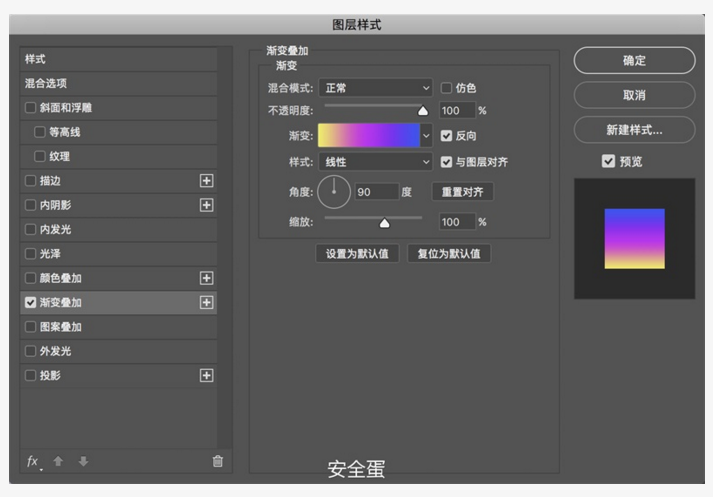713x497 pixels.
Task: Enable the 等高线 checkbox
Action: click(40, 132)
